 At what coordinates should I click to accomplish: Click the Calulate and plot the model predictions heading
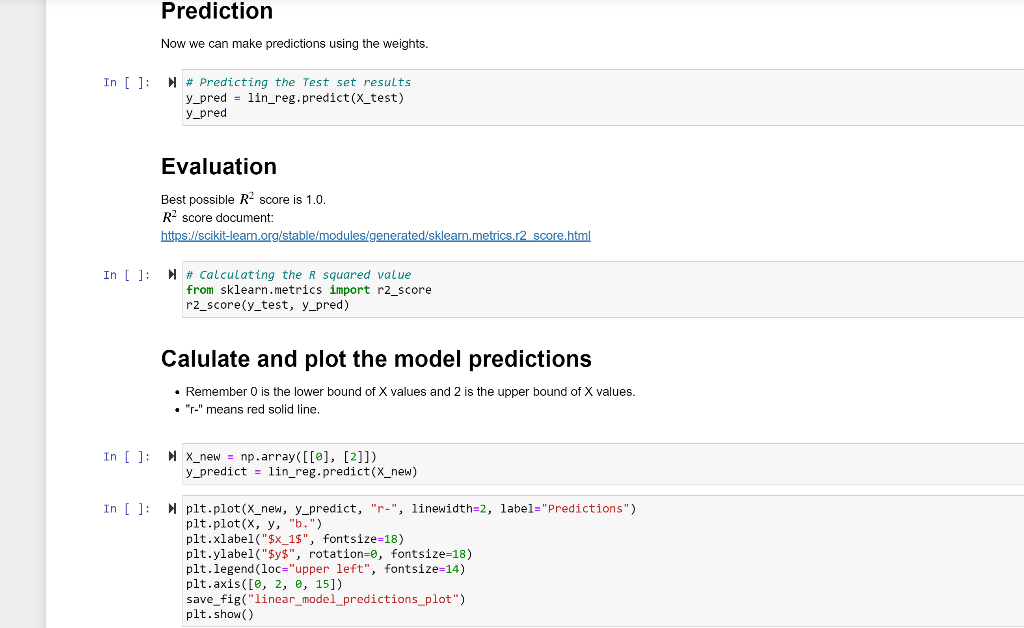[x=376, y=359]
